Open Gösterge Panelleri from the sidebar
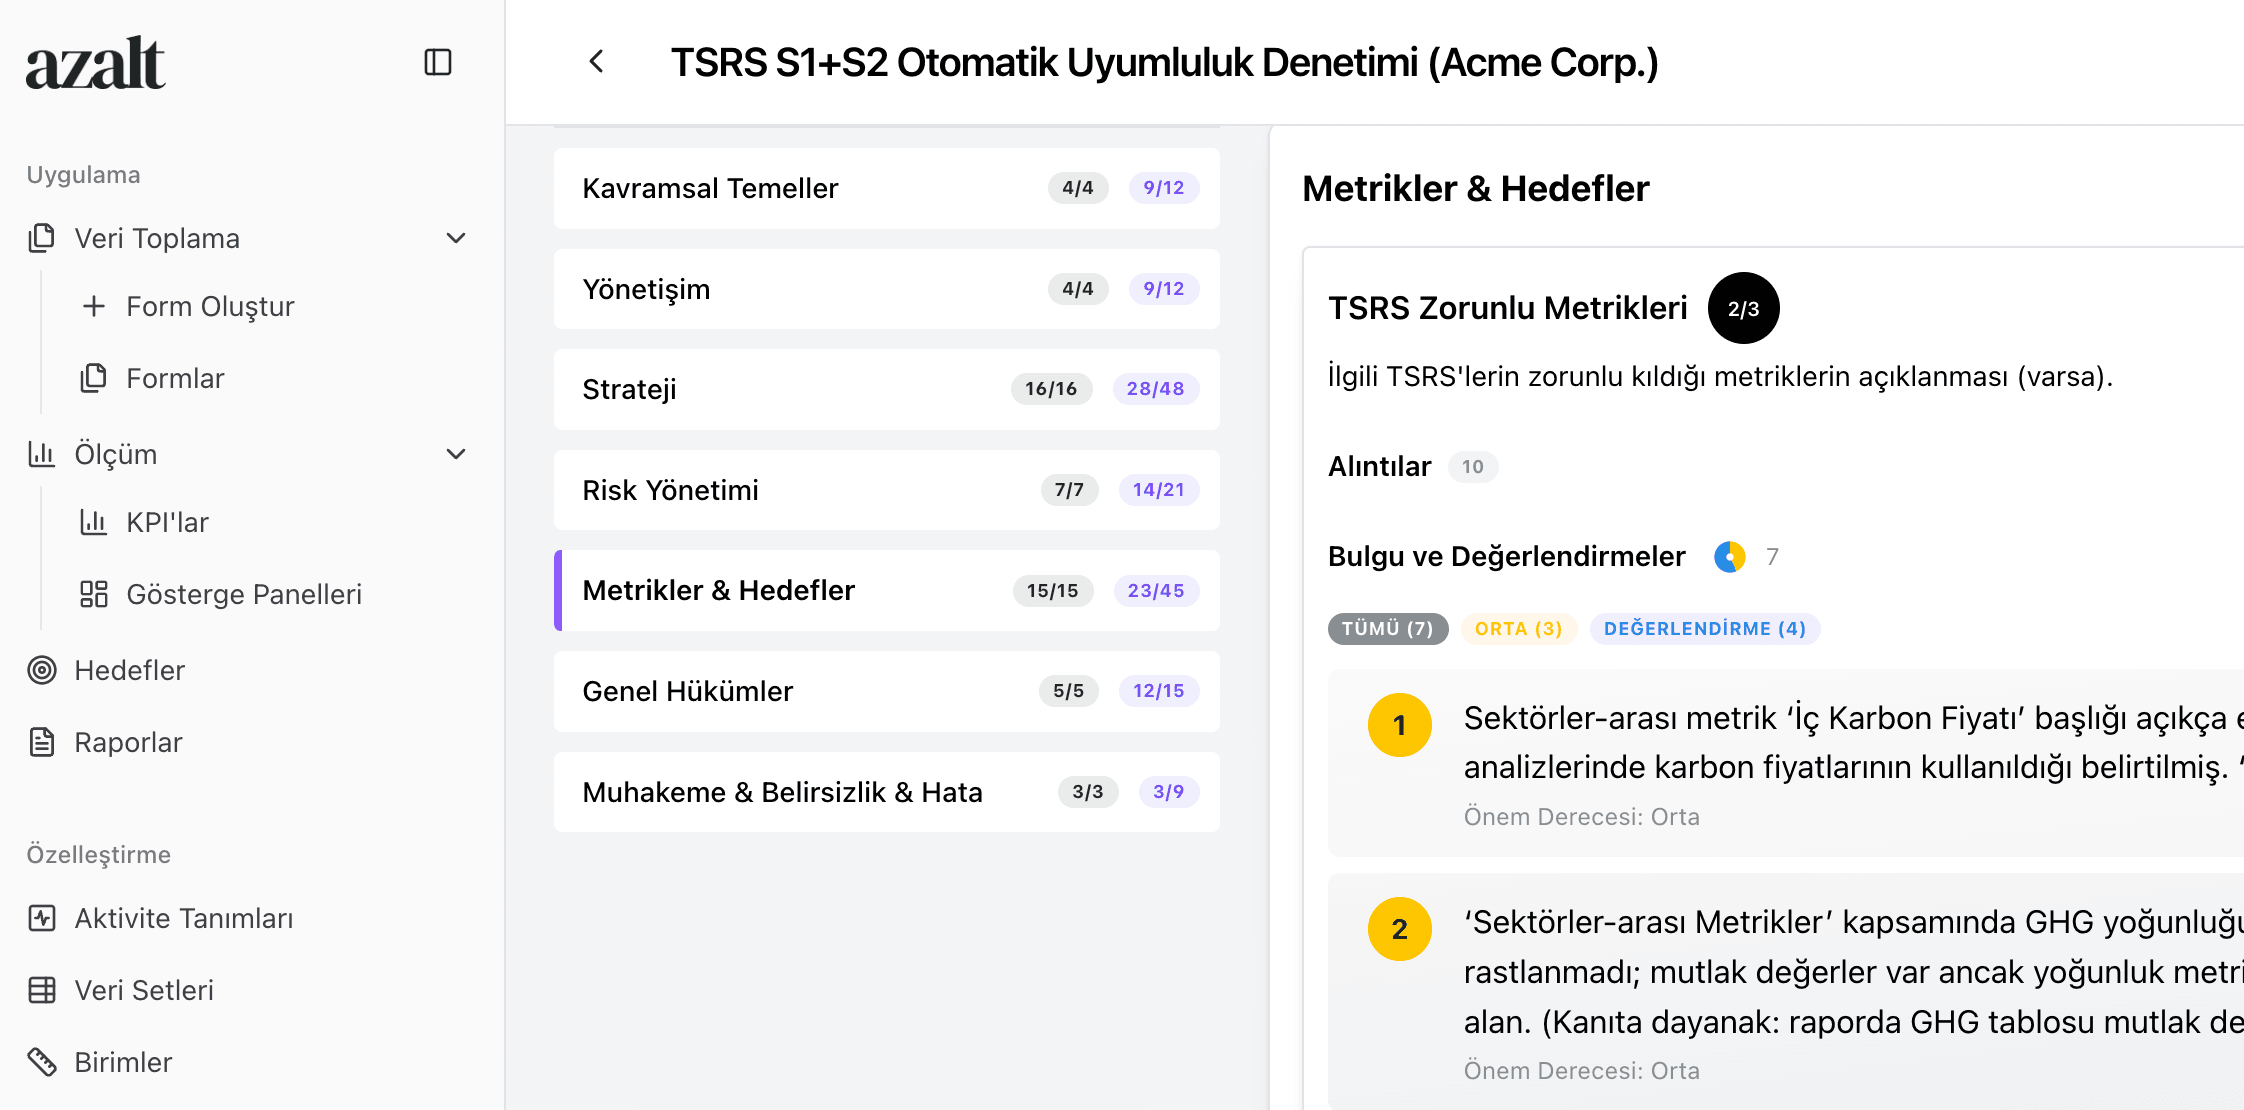The image size is (2244, 1110). point(244,594)
